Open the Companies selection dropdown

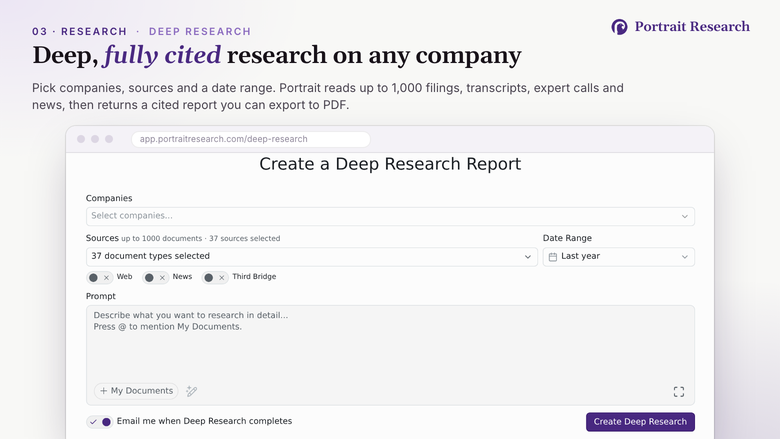tap(390, 216)
